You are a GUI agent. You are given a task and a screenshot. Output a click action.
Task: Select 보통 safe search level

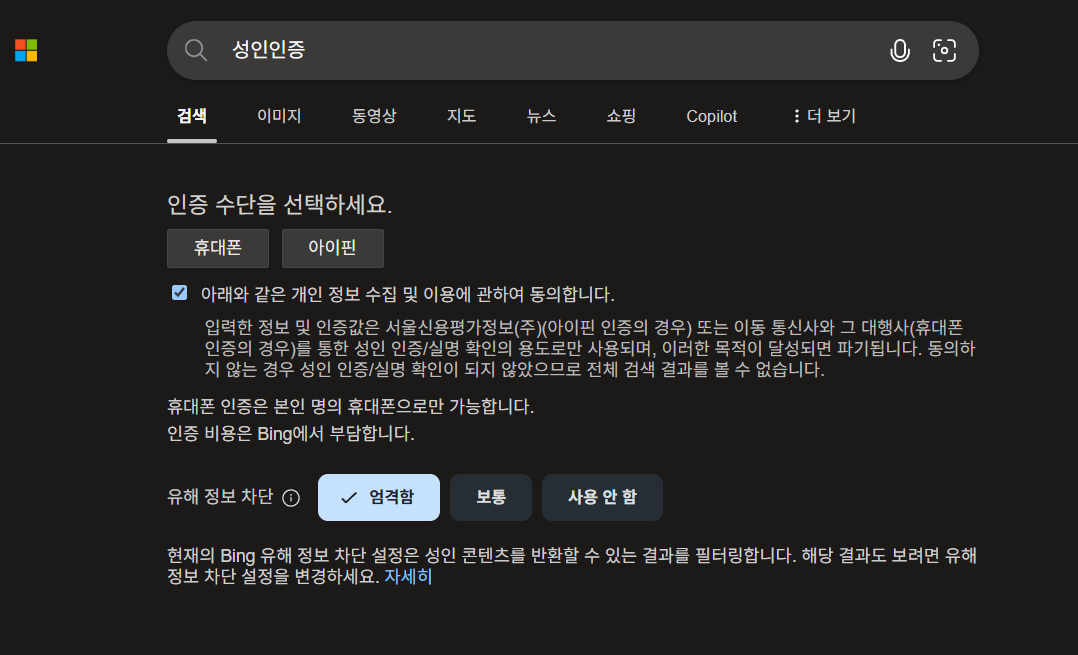[491, 498]
